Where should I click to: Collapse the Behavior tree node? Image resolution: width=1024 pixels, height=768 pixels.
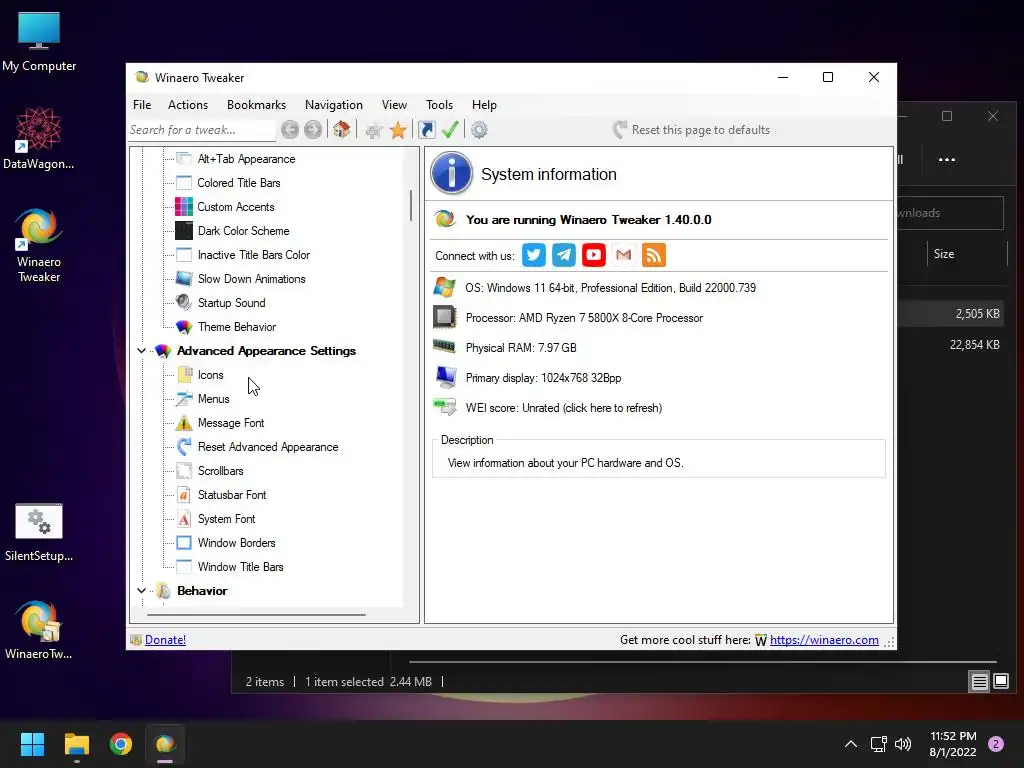[x=141, y=590]
